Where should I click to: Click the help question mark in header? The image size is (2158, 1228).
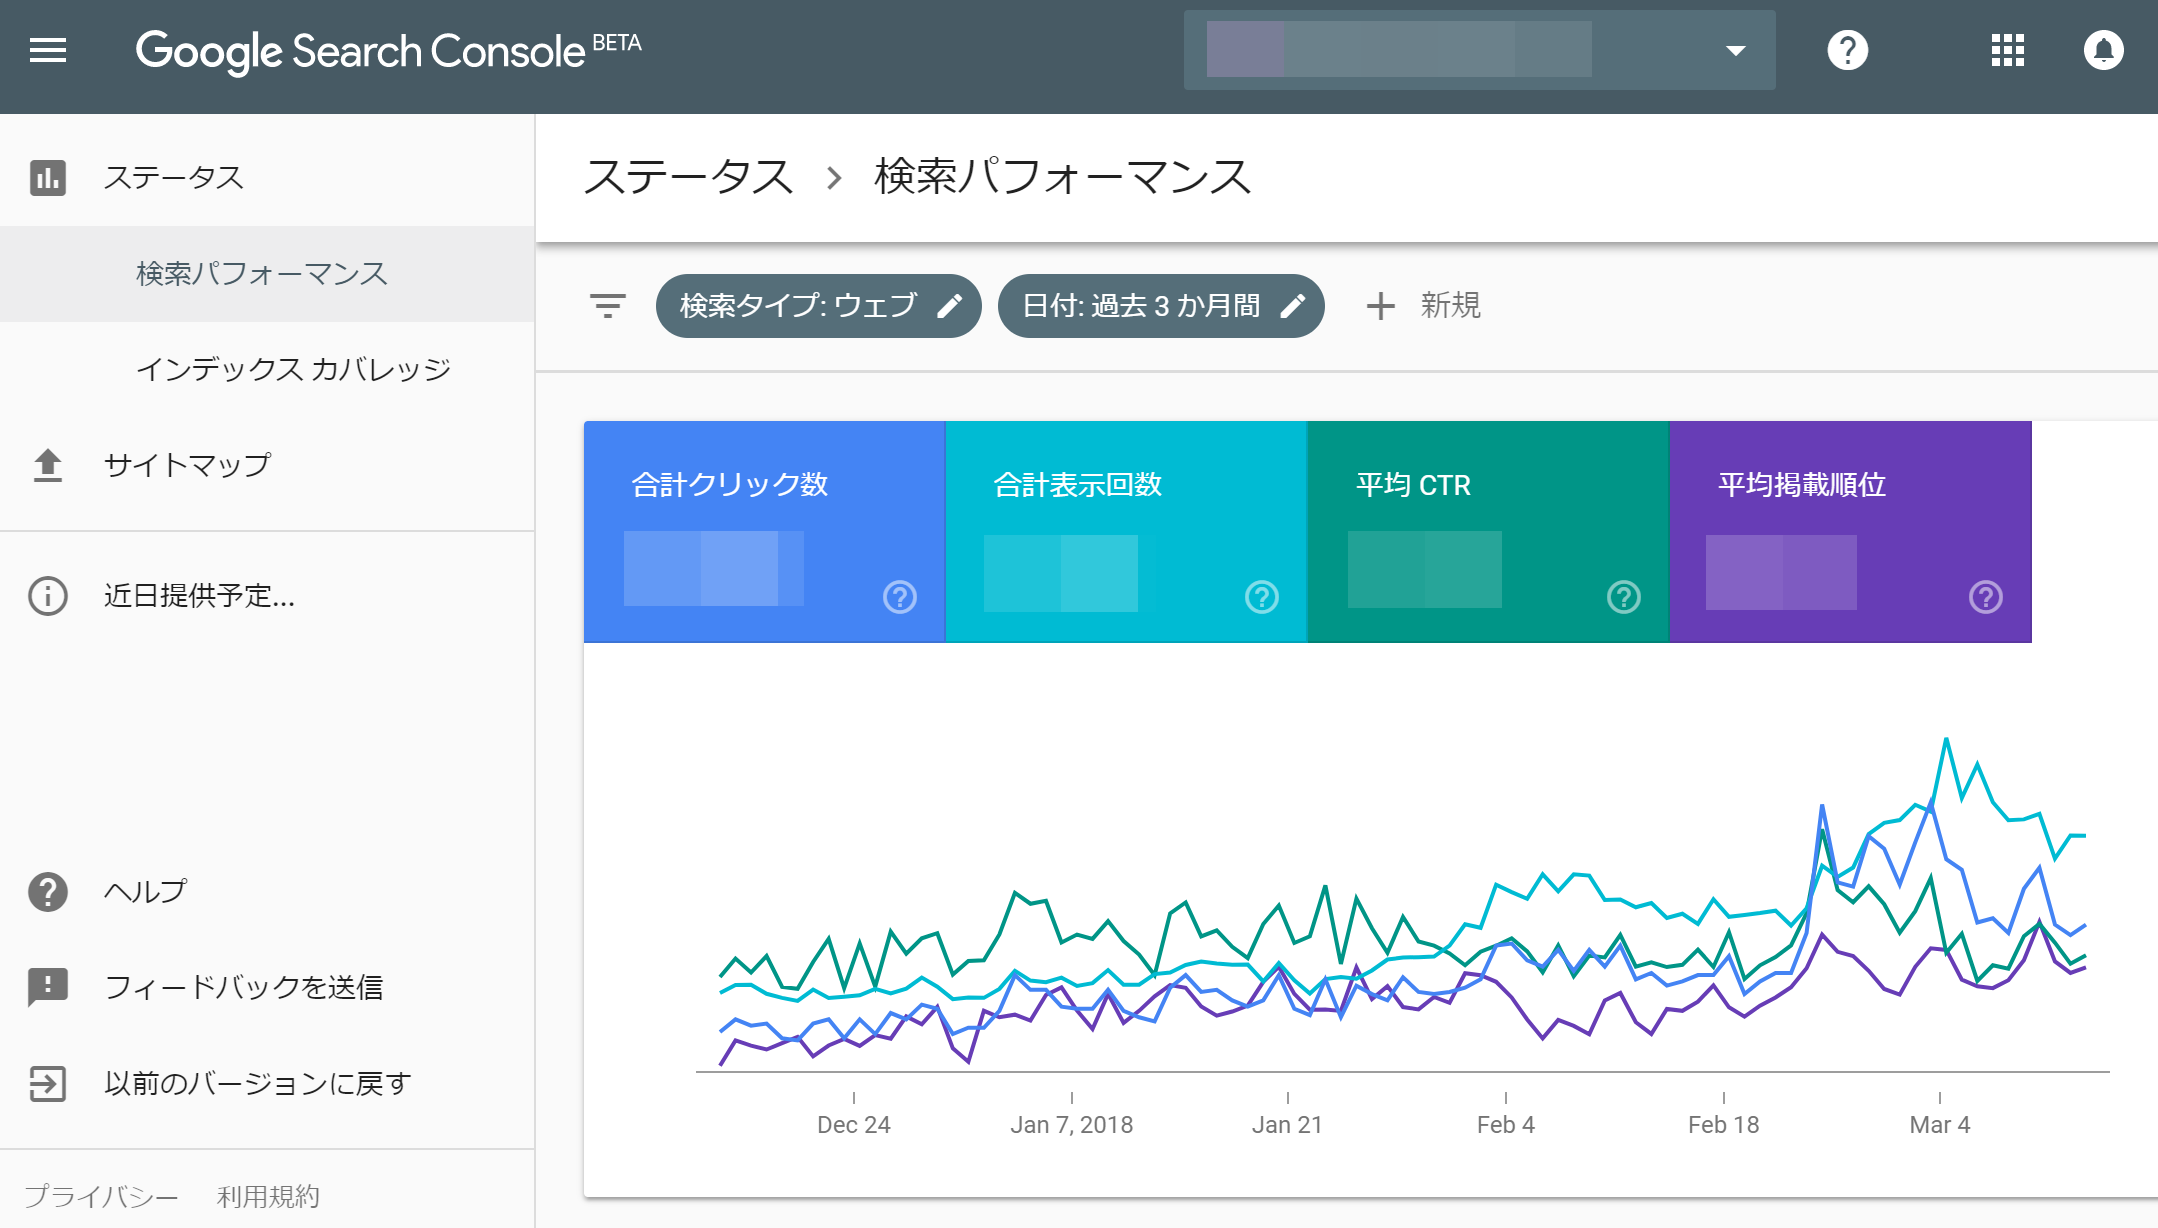pos(1847,50)
